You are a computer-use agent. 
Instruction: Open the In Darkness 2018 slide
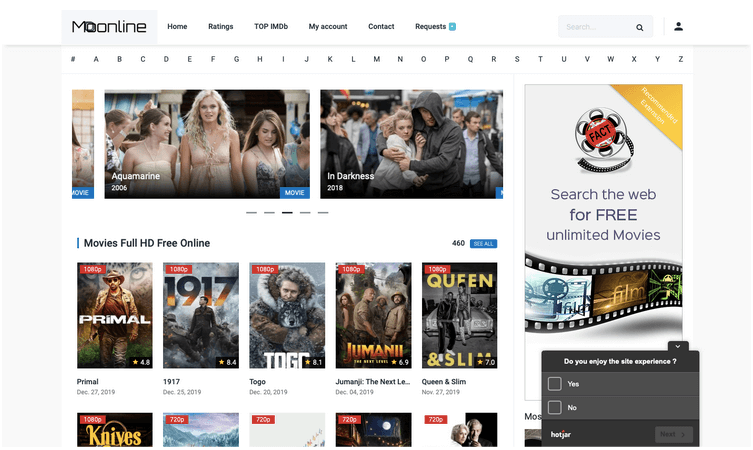coord(412,144)
